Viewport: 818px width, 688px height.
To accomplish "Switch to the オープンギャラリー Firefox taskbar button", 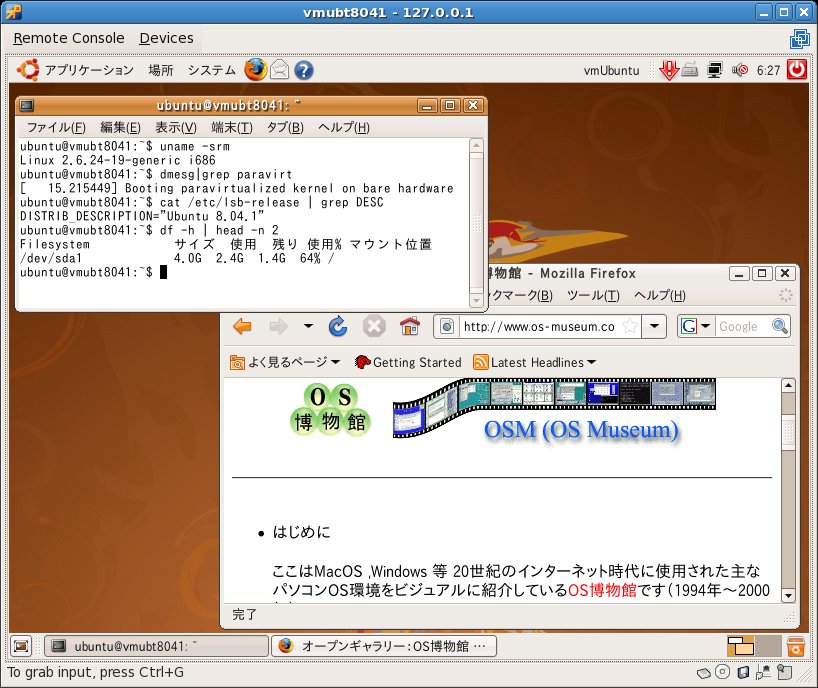I will pyautogui.click(x=384, y=646).
